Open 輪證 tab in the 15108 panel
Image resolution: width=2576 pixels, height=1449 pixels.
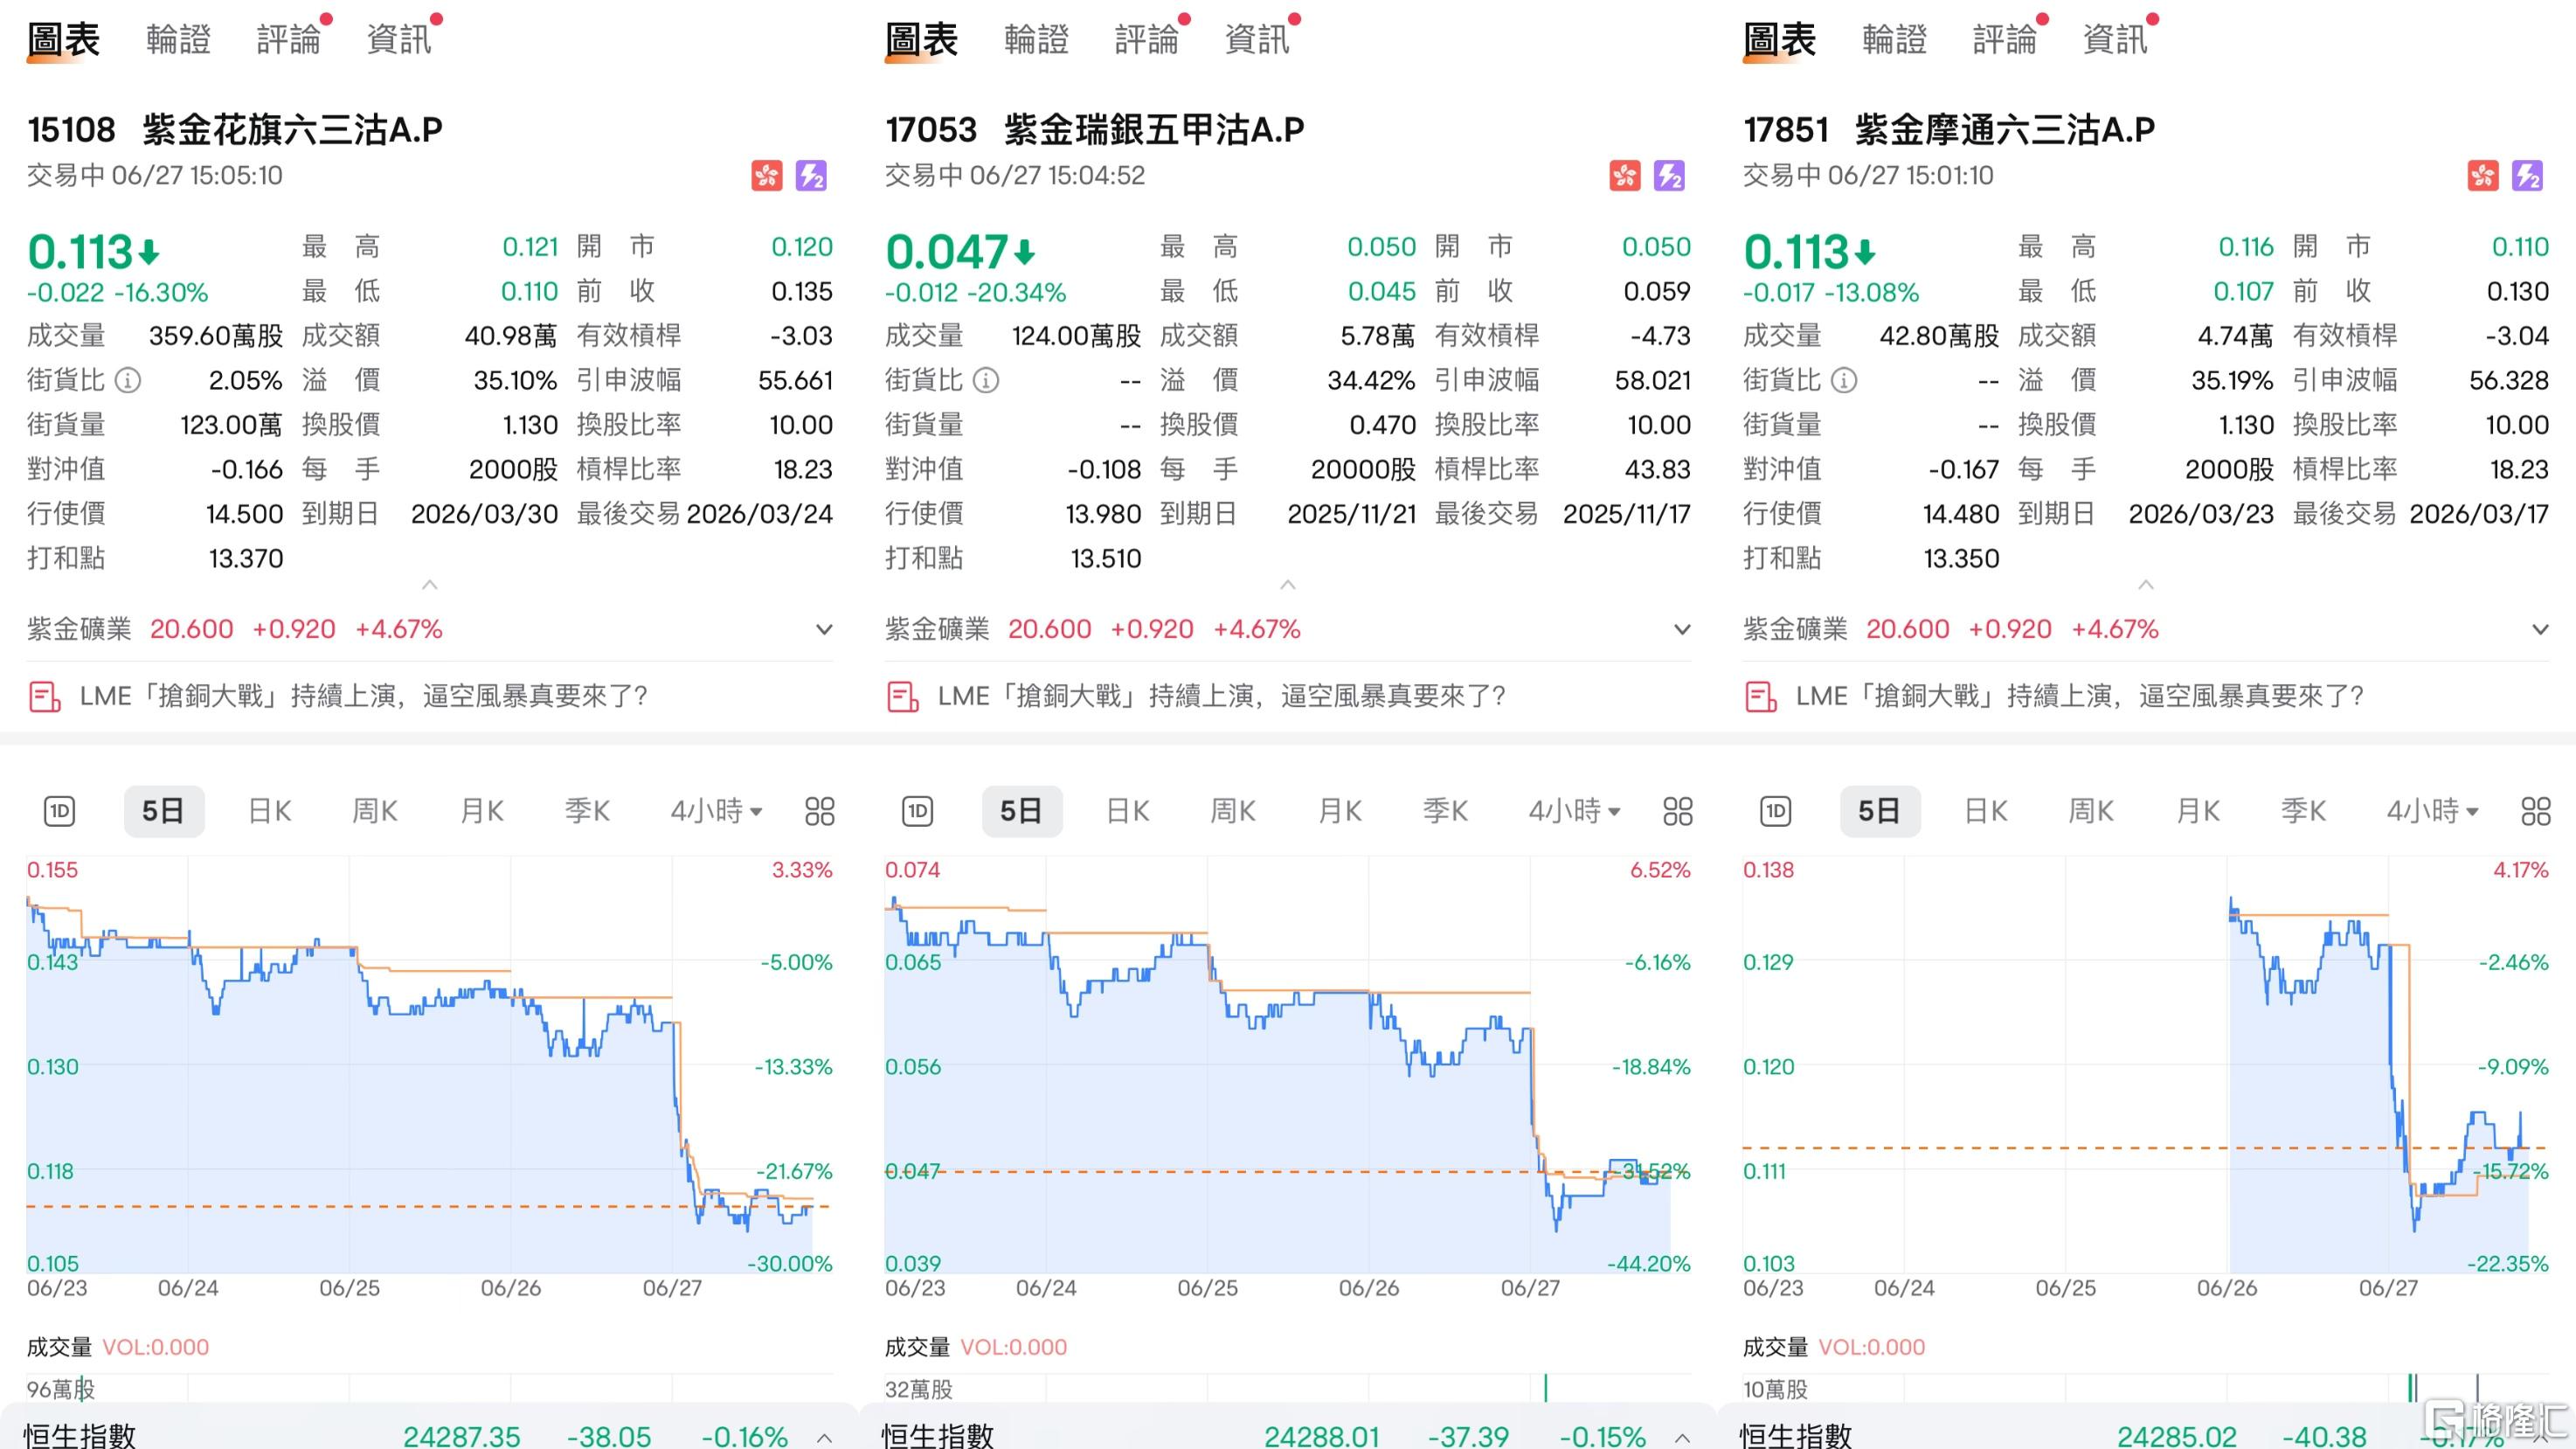point(179,40)
